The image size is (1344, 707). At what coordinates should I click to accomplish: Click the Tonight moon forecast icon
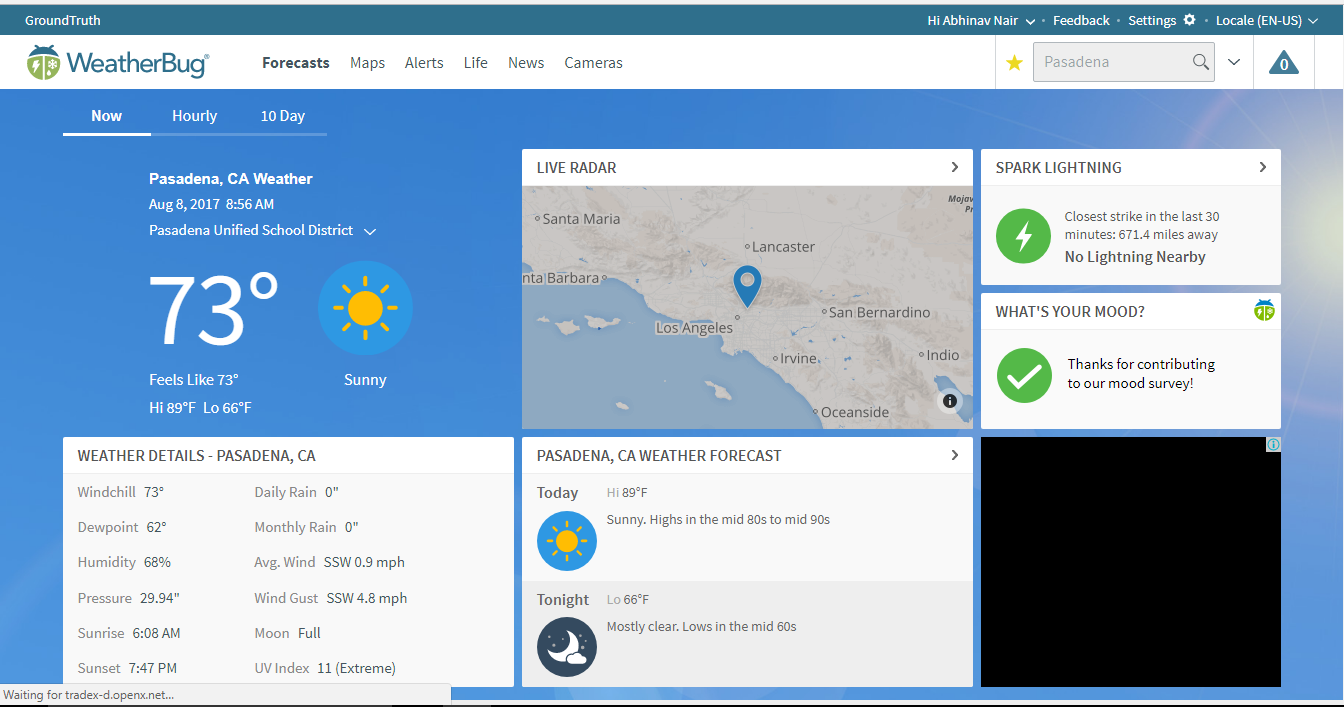(567, 647)
